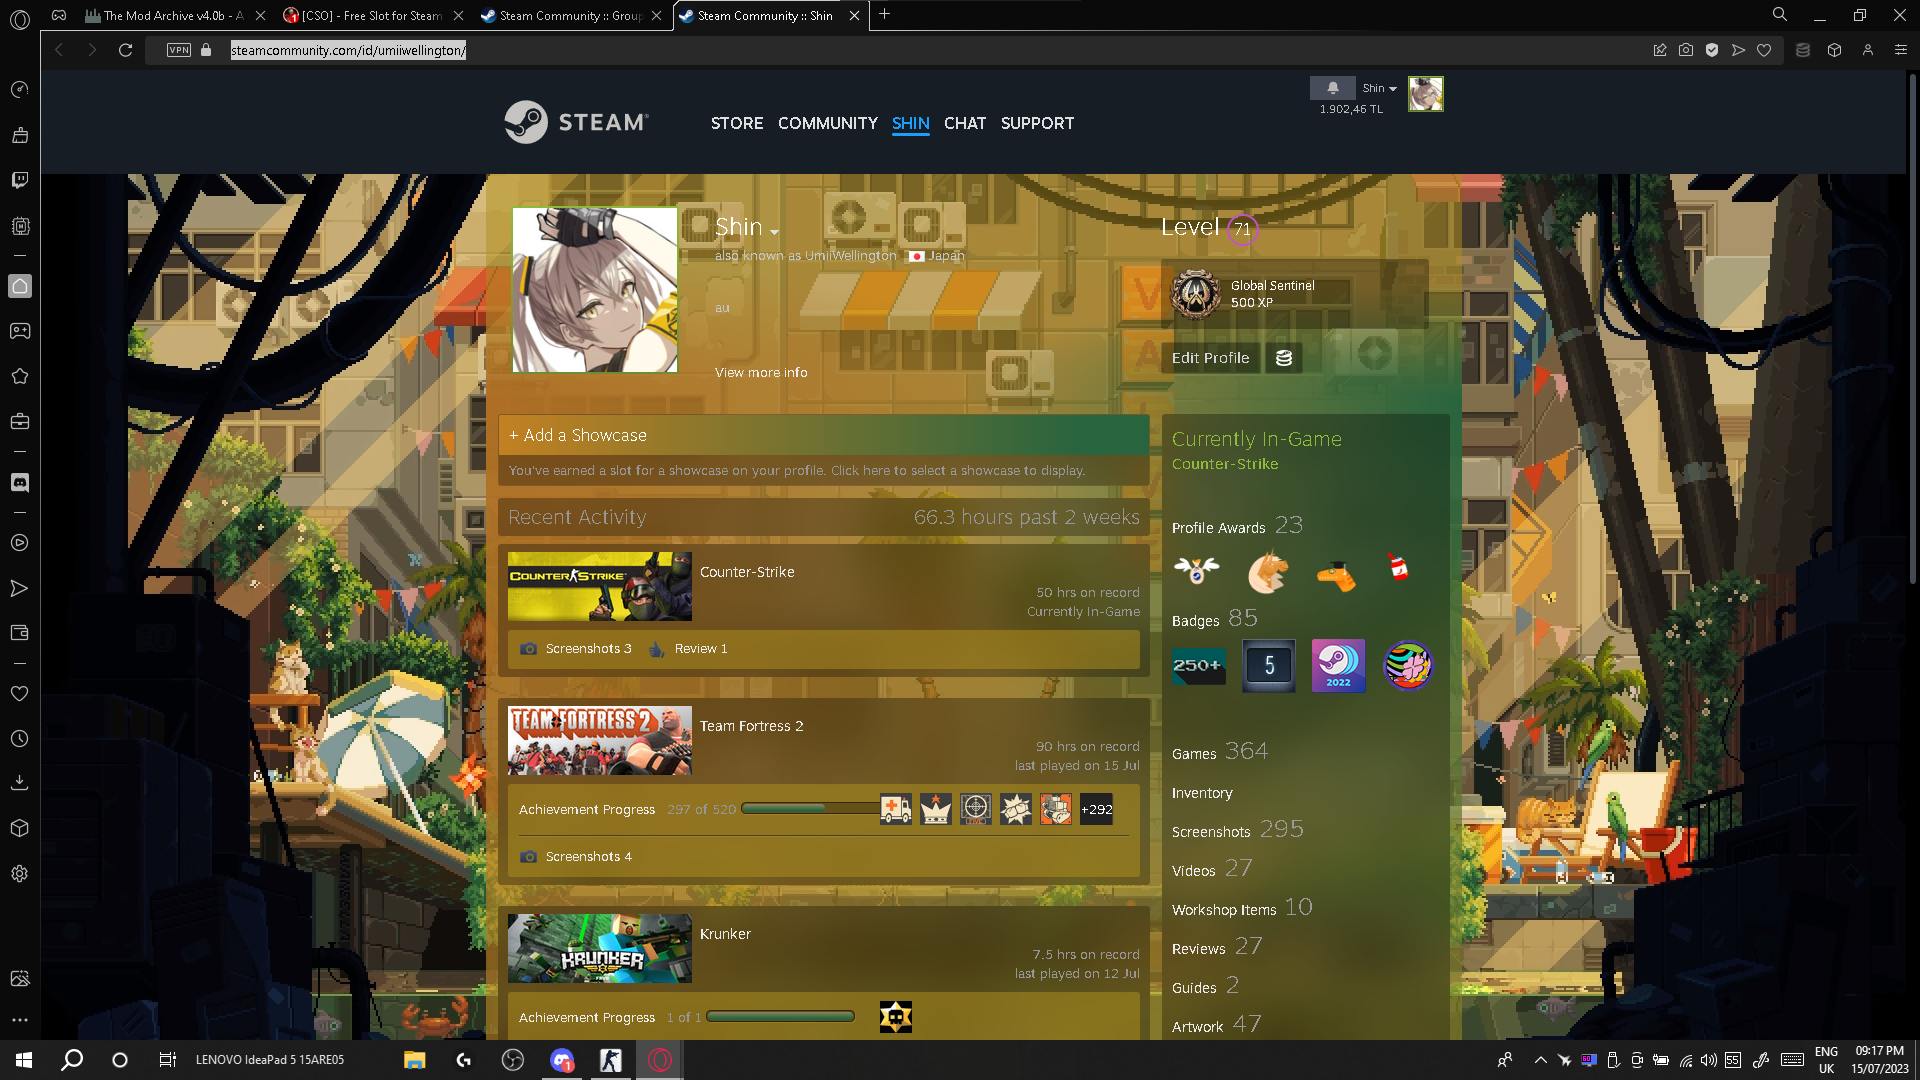
Task: Click the +292 achievements tile
Action: click(1096, 809)
